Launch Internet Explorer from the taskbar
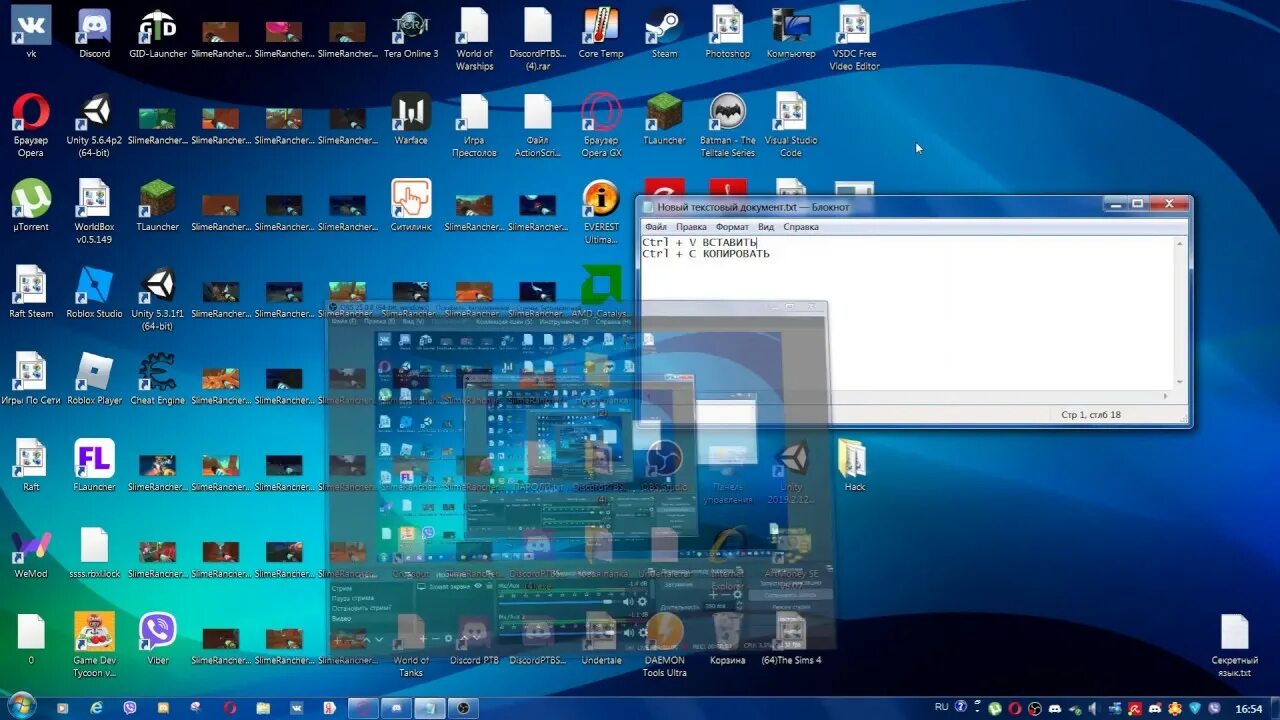The image size is (1280, 720). coord(96,707)
